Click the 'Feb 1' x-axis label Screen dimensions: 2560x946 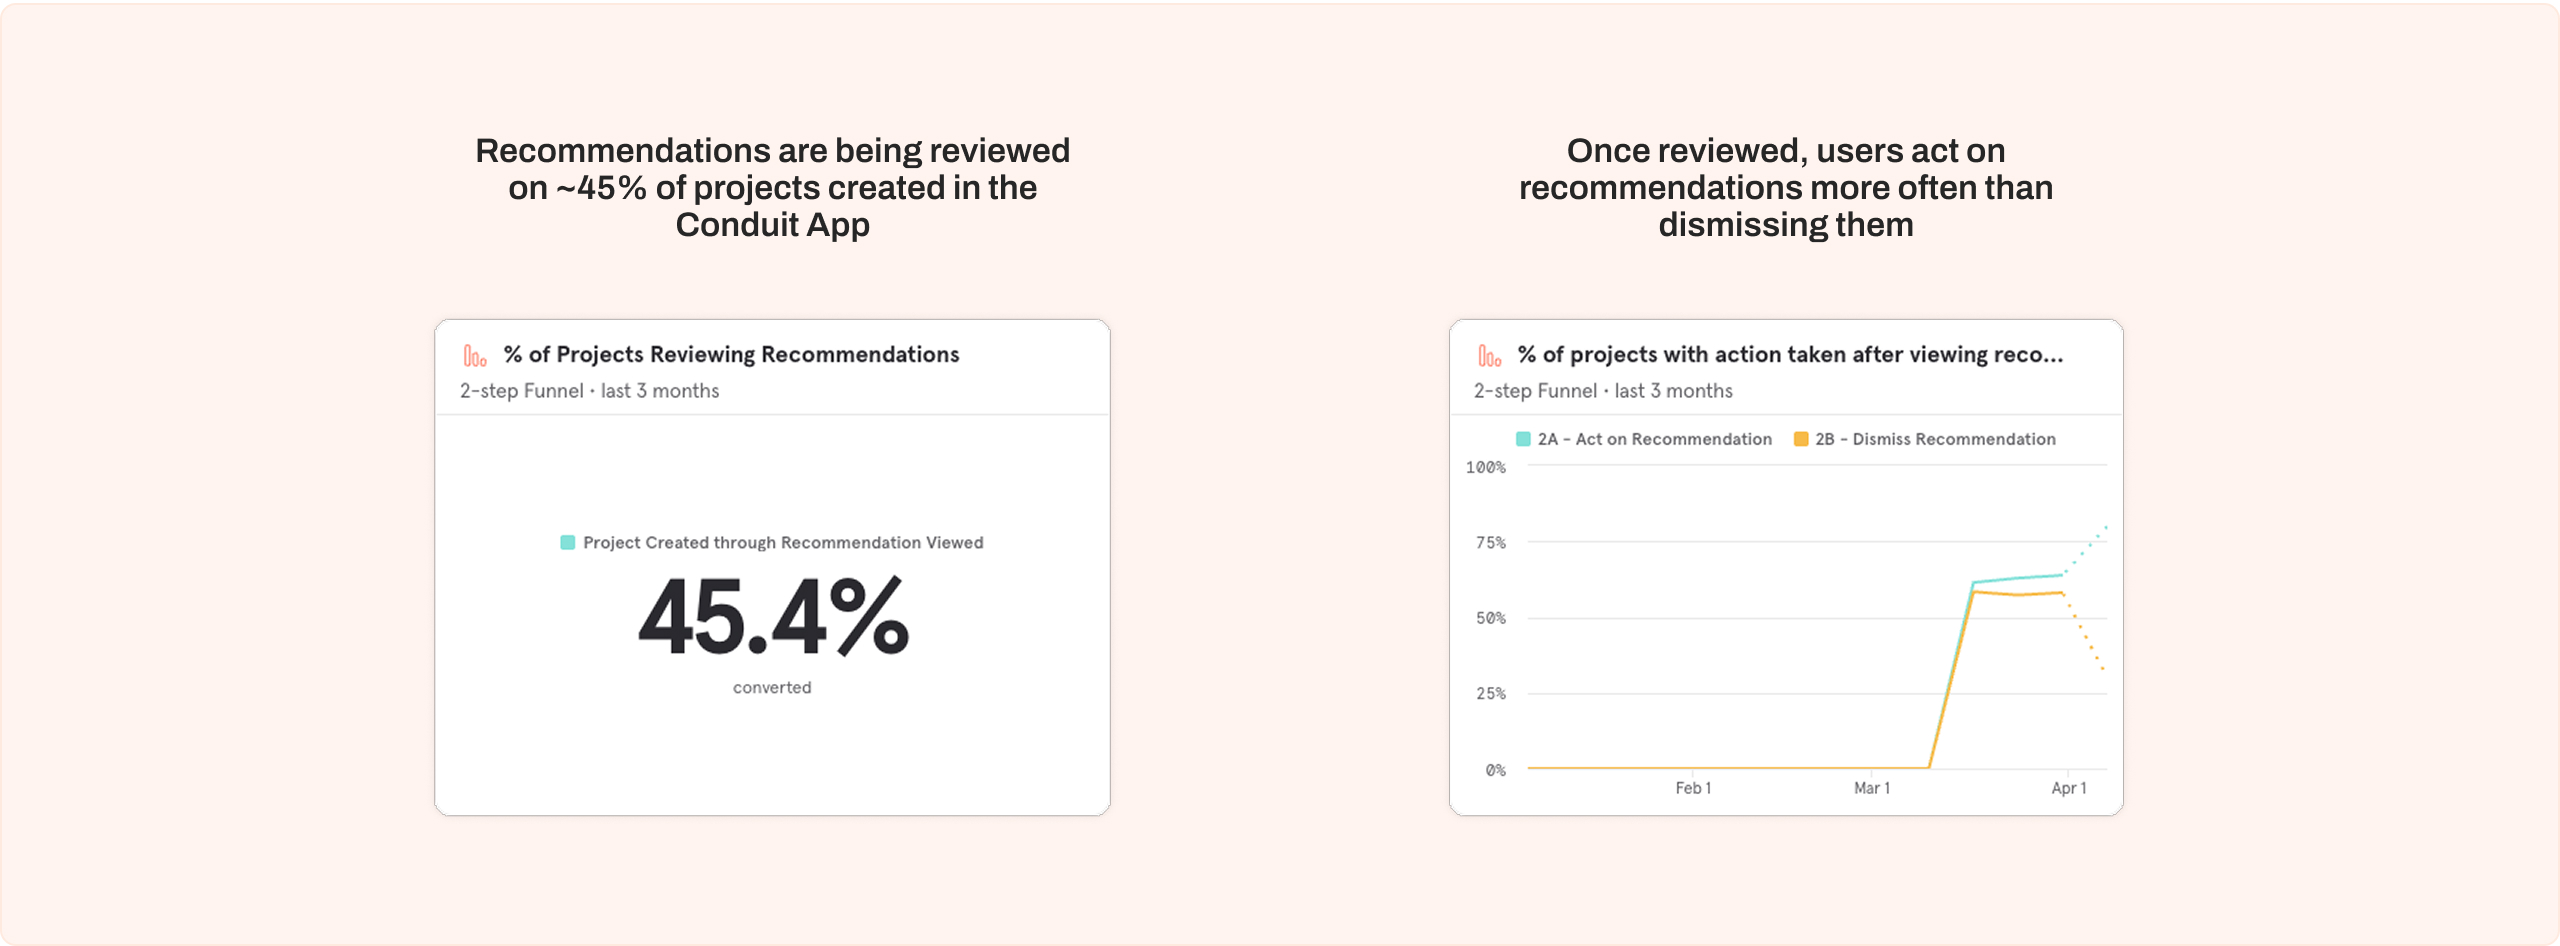[x=1693, y=788]
